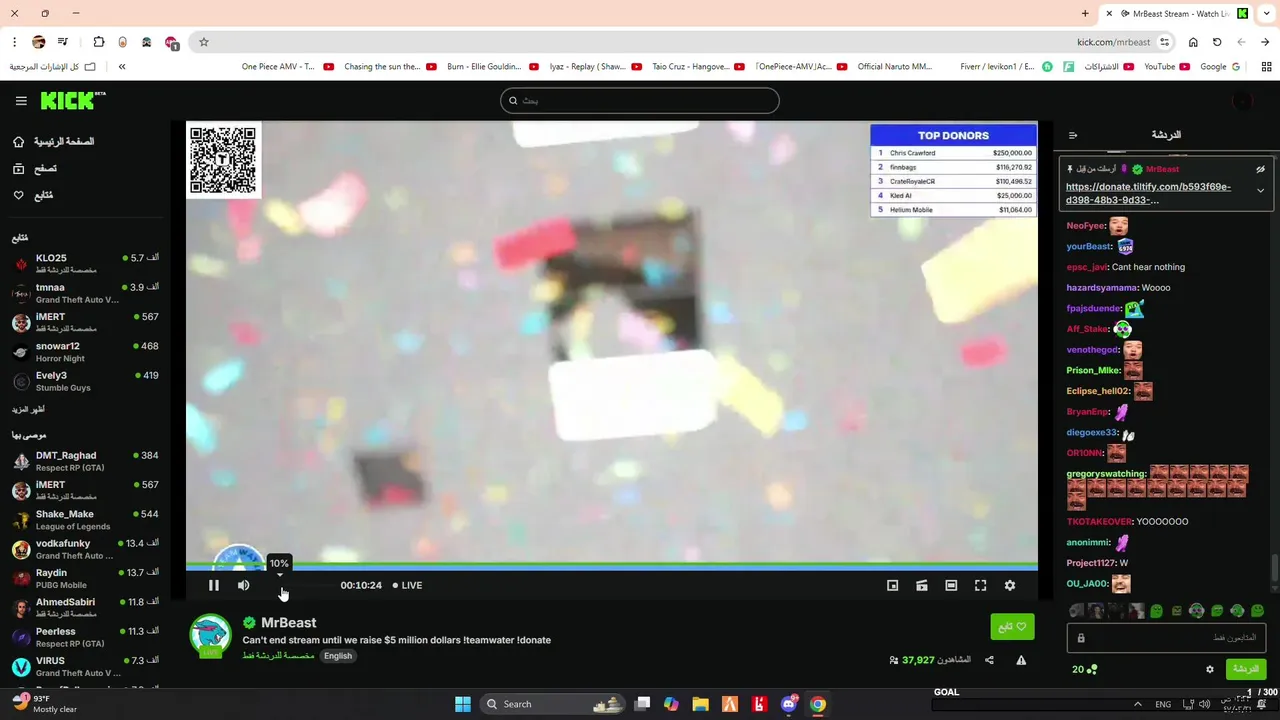
Task: Open snowar12 Horror Night channel
Action: tap(85, 352)
